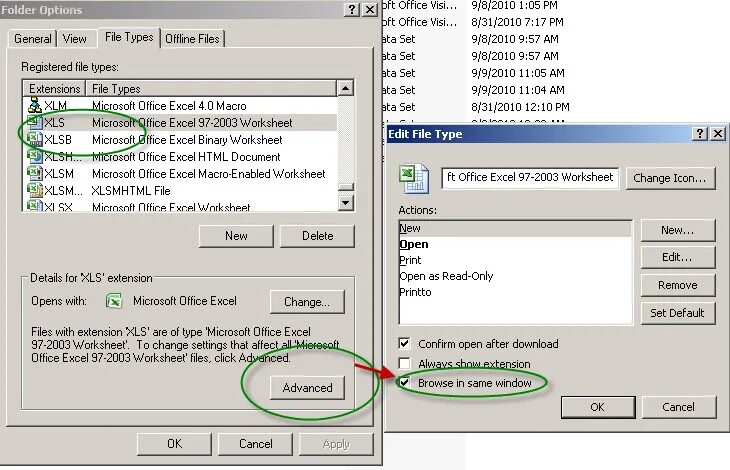Click date 8/31/2010 7:17 PM in background list
Screen dimensions: 730x470
point(517,22)
